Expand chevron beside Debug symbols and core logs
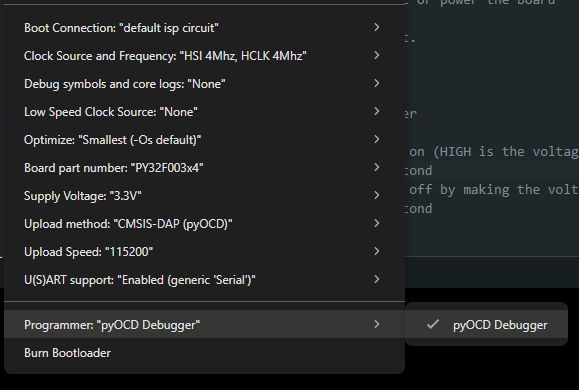 click(377, 83)
